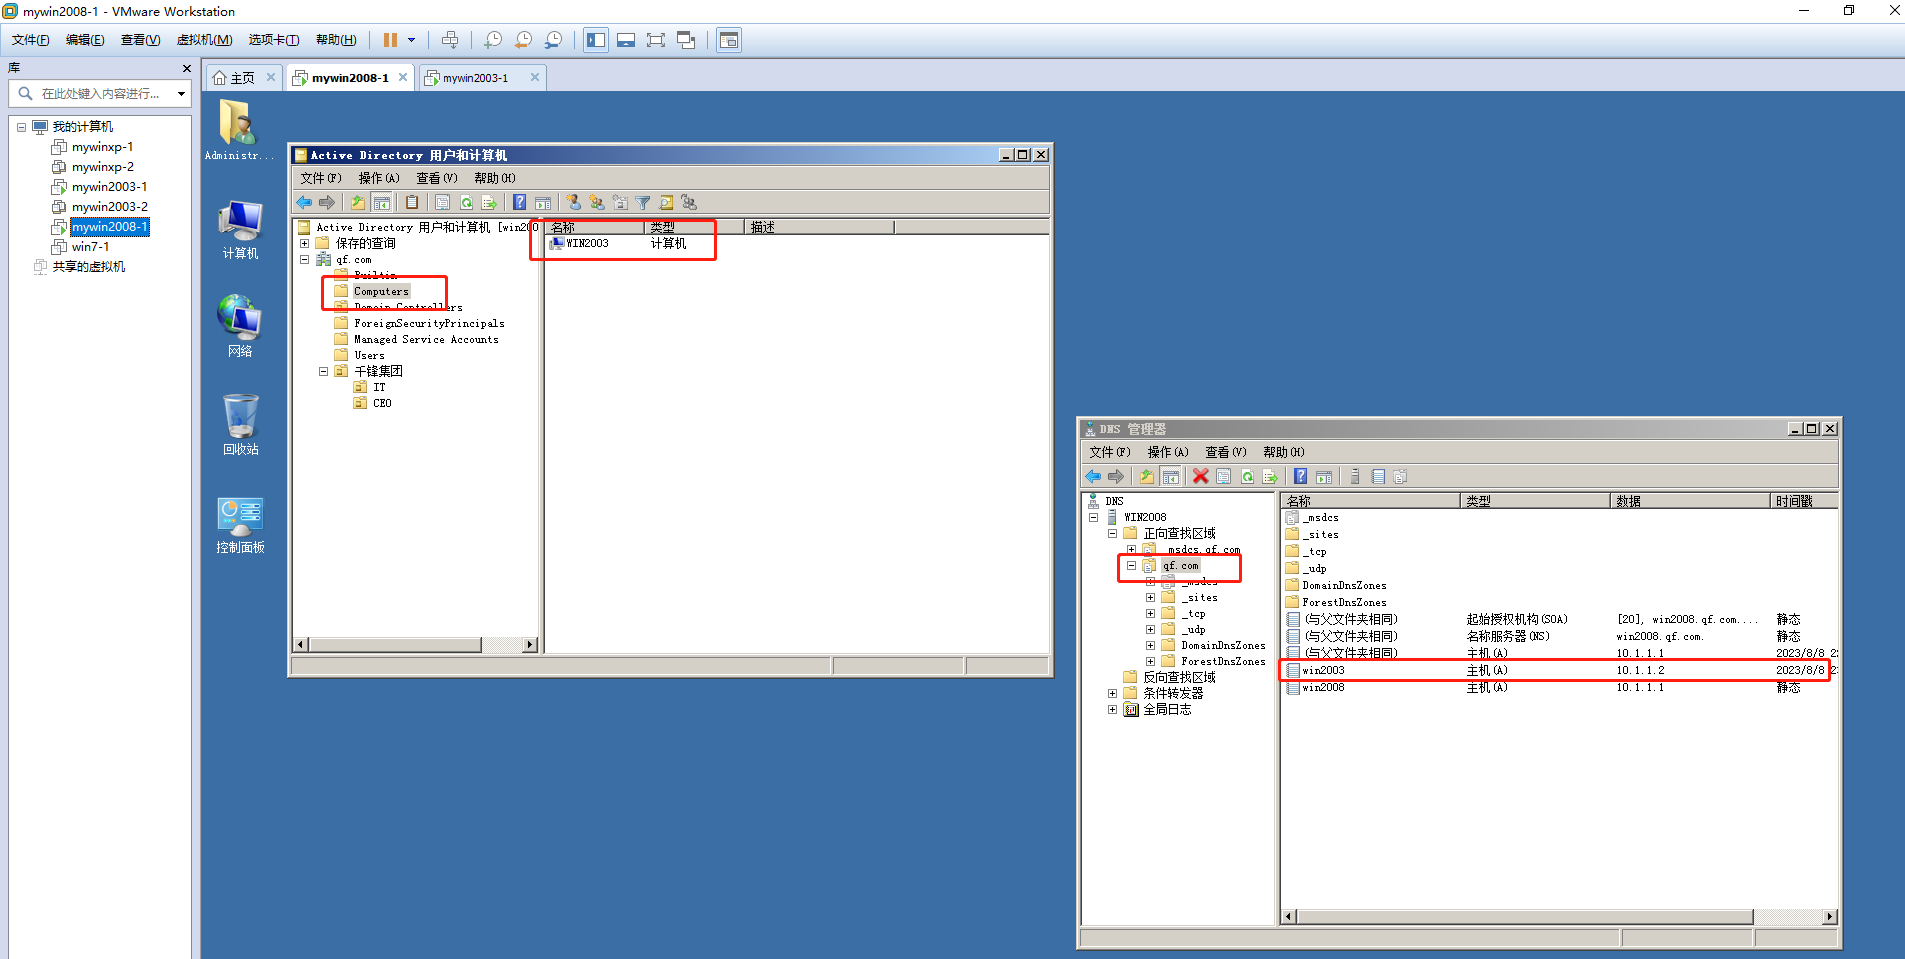Take a snapshot of this virtual machine

pos(493,40)
